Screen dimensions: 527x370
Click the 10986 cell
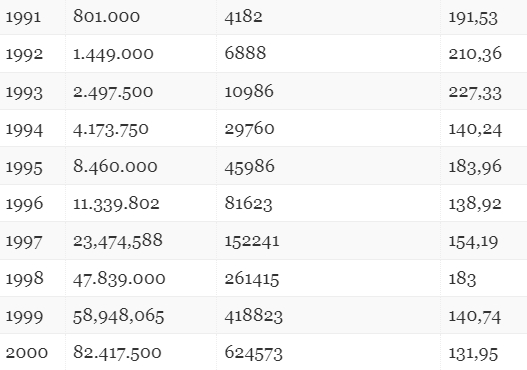point(249,91)
